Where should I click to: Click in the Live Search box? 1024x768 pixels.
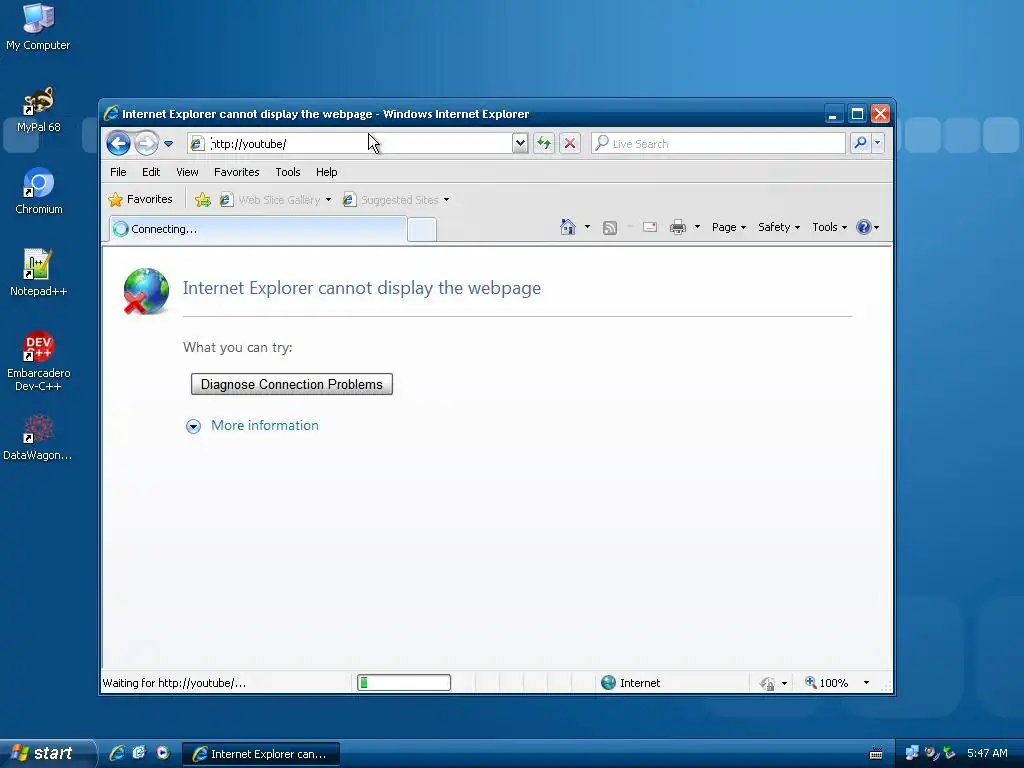coord(718,143)
